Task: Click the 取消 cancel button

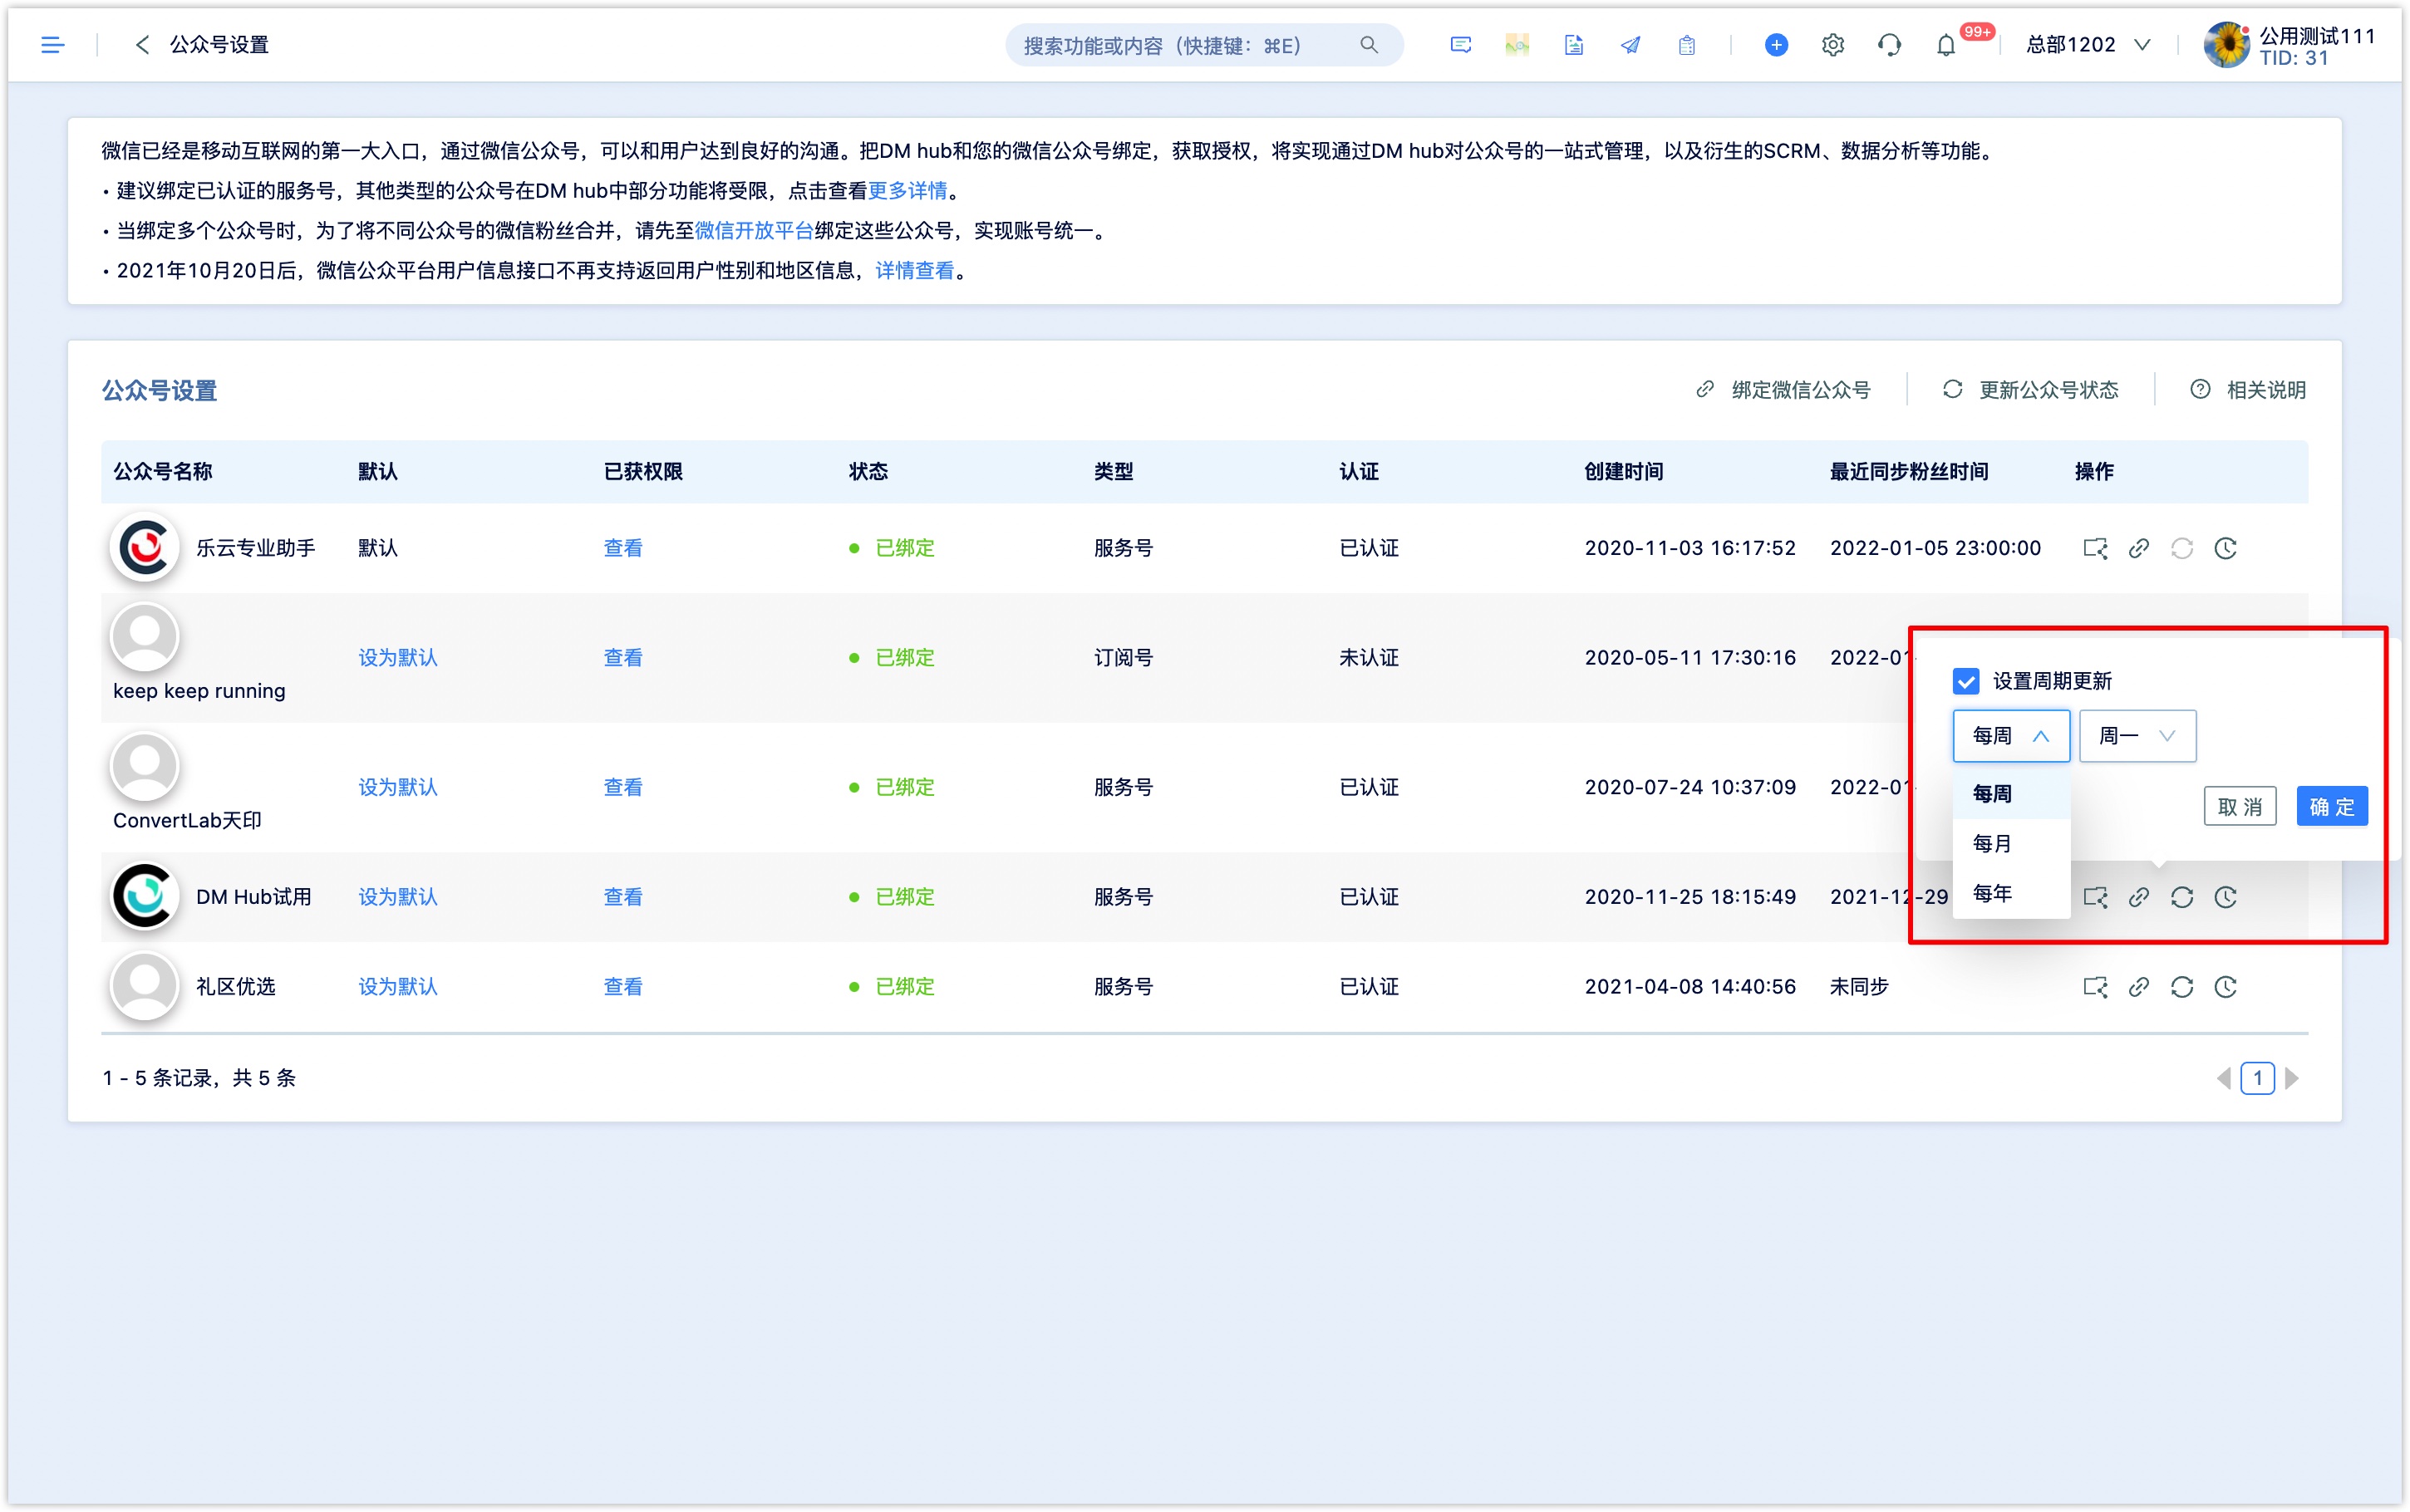Action: (x=2239, y=806)
